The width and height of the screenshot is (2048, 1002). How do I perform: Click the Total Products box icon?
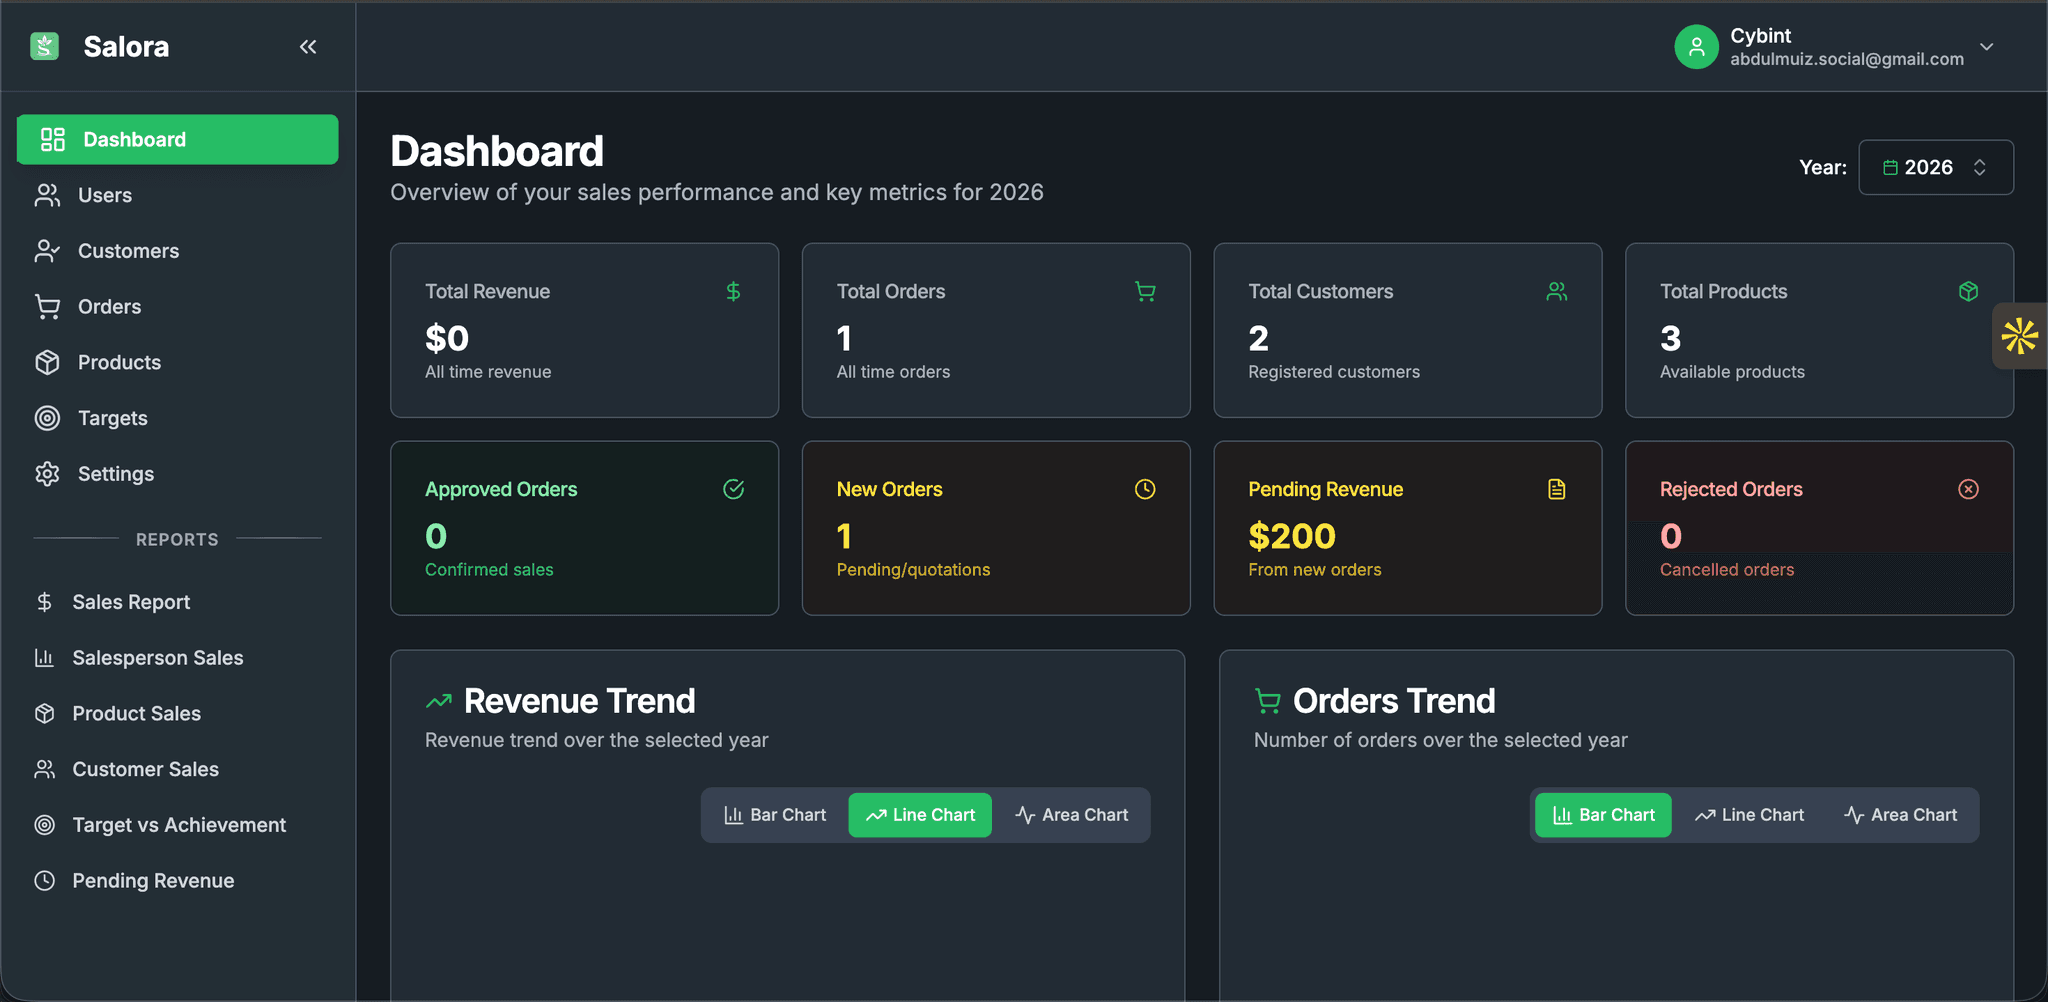1968,292
